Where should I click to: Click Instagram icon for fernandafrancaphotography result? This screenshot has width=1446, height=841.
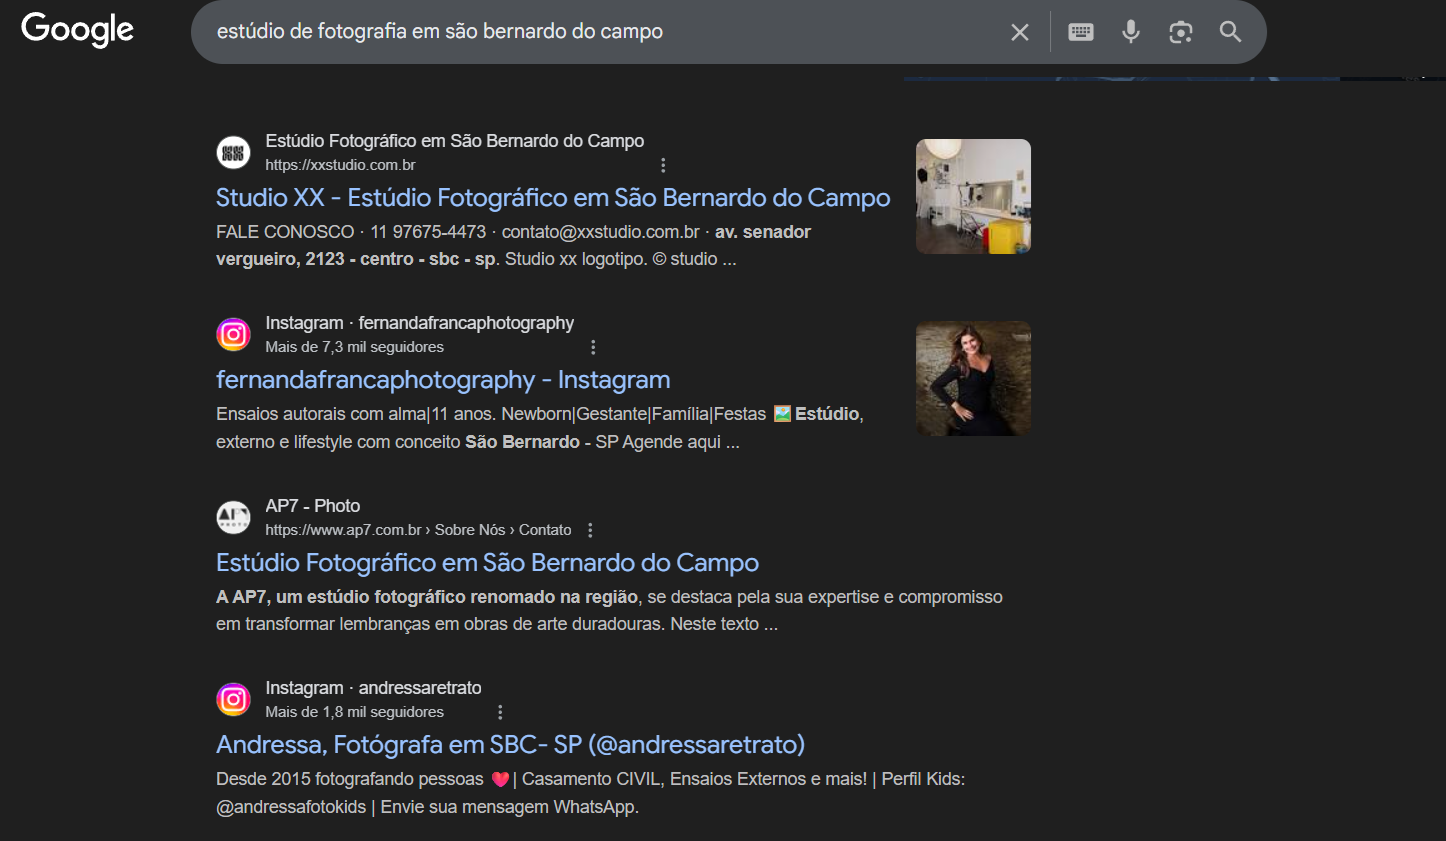point(233,335)
